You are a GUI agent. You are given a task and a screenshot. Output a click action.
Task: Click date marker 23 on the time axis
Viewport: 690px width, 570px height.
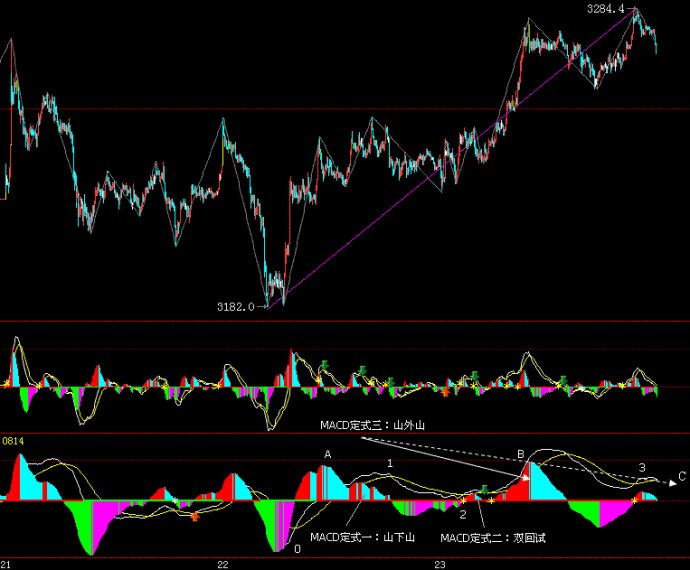(440, 565)
